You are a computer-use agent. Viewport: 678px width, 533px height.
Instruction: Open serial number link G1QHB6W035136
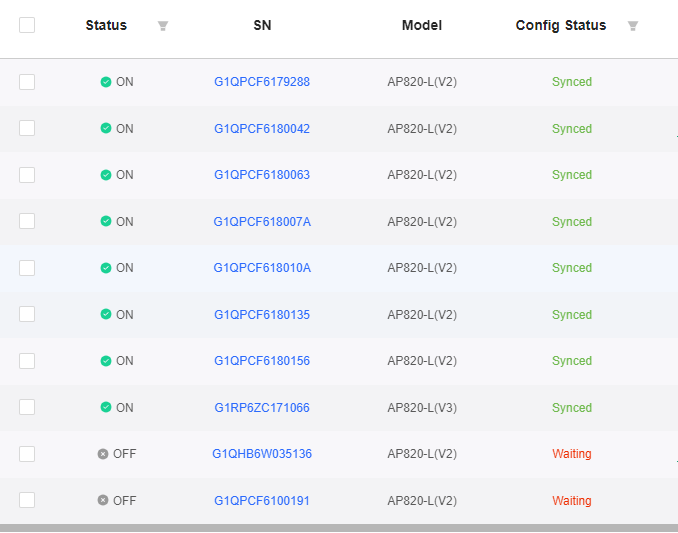(262, 454)
